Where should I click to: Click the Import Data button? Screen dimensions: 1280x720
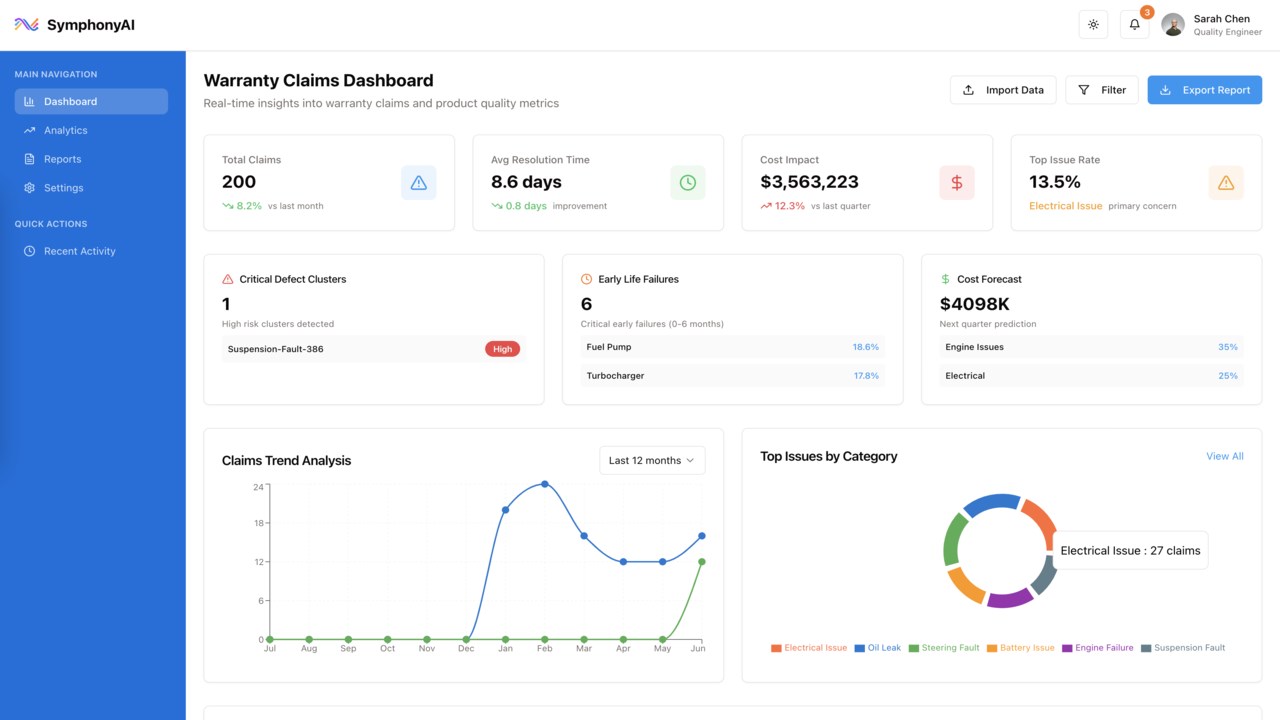tap(1002, 90)
